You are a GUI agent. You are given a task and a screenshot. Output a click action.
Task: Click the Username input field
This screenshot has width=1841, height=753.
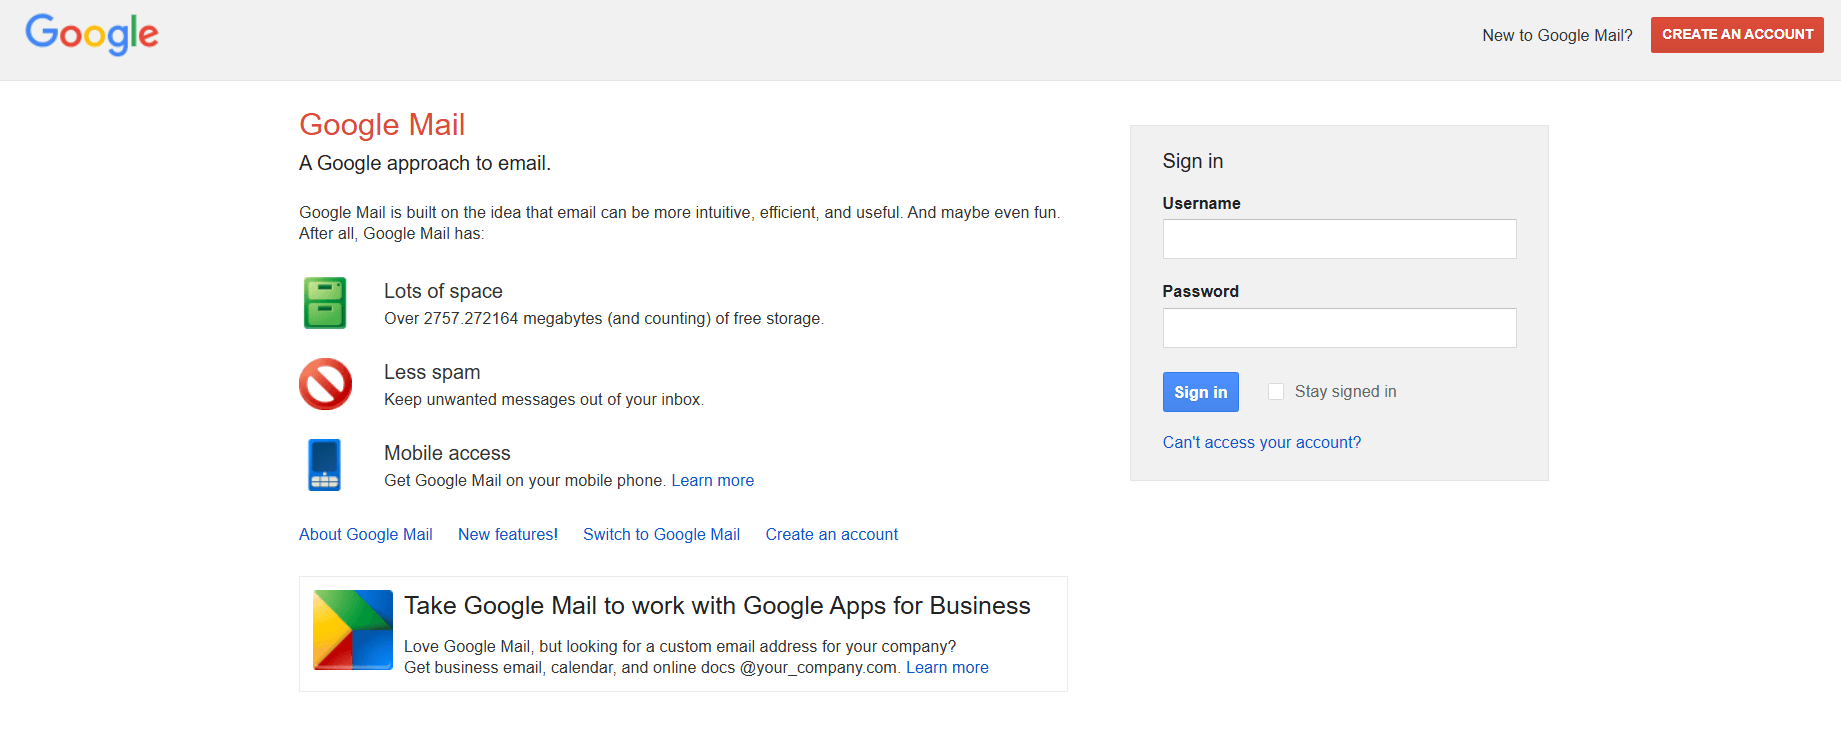pos(1339,239)
